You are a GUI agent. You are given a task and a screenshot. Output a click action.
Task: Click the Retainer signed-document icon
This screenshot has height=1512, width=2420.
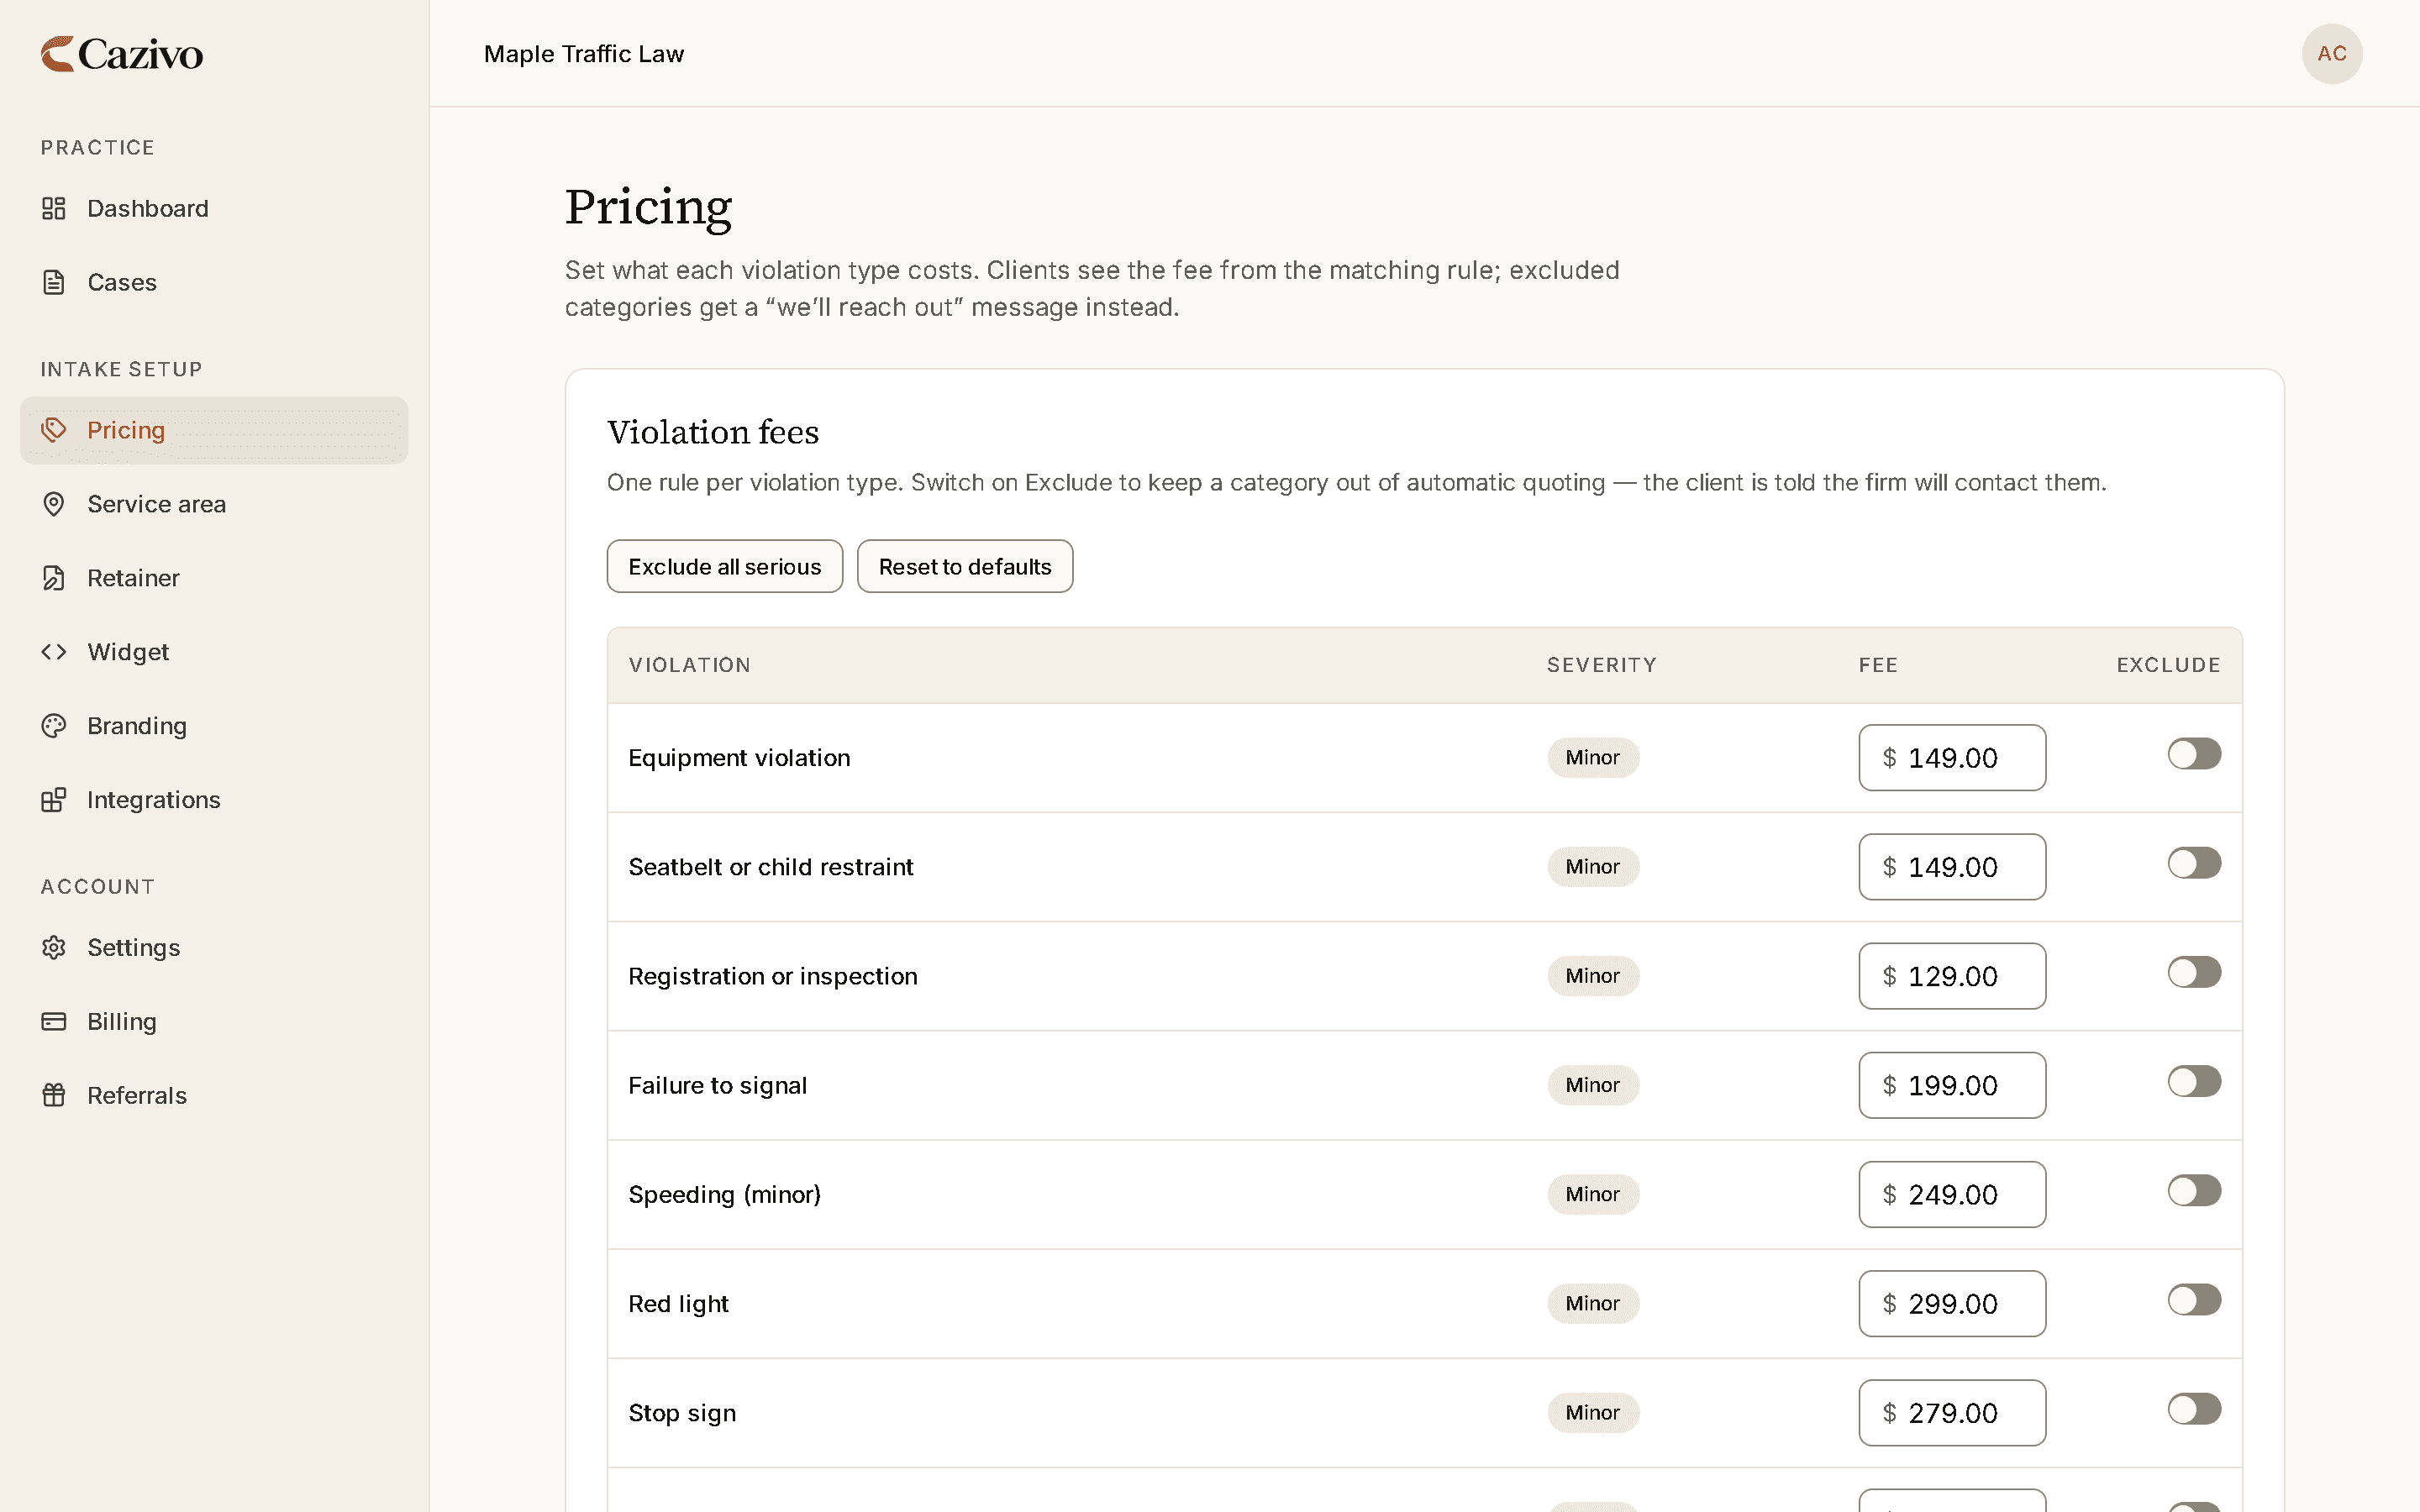tap(54, 578)
